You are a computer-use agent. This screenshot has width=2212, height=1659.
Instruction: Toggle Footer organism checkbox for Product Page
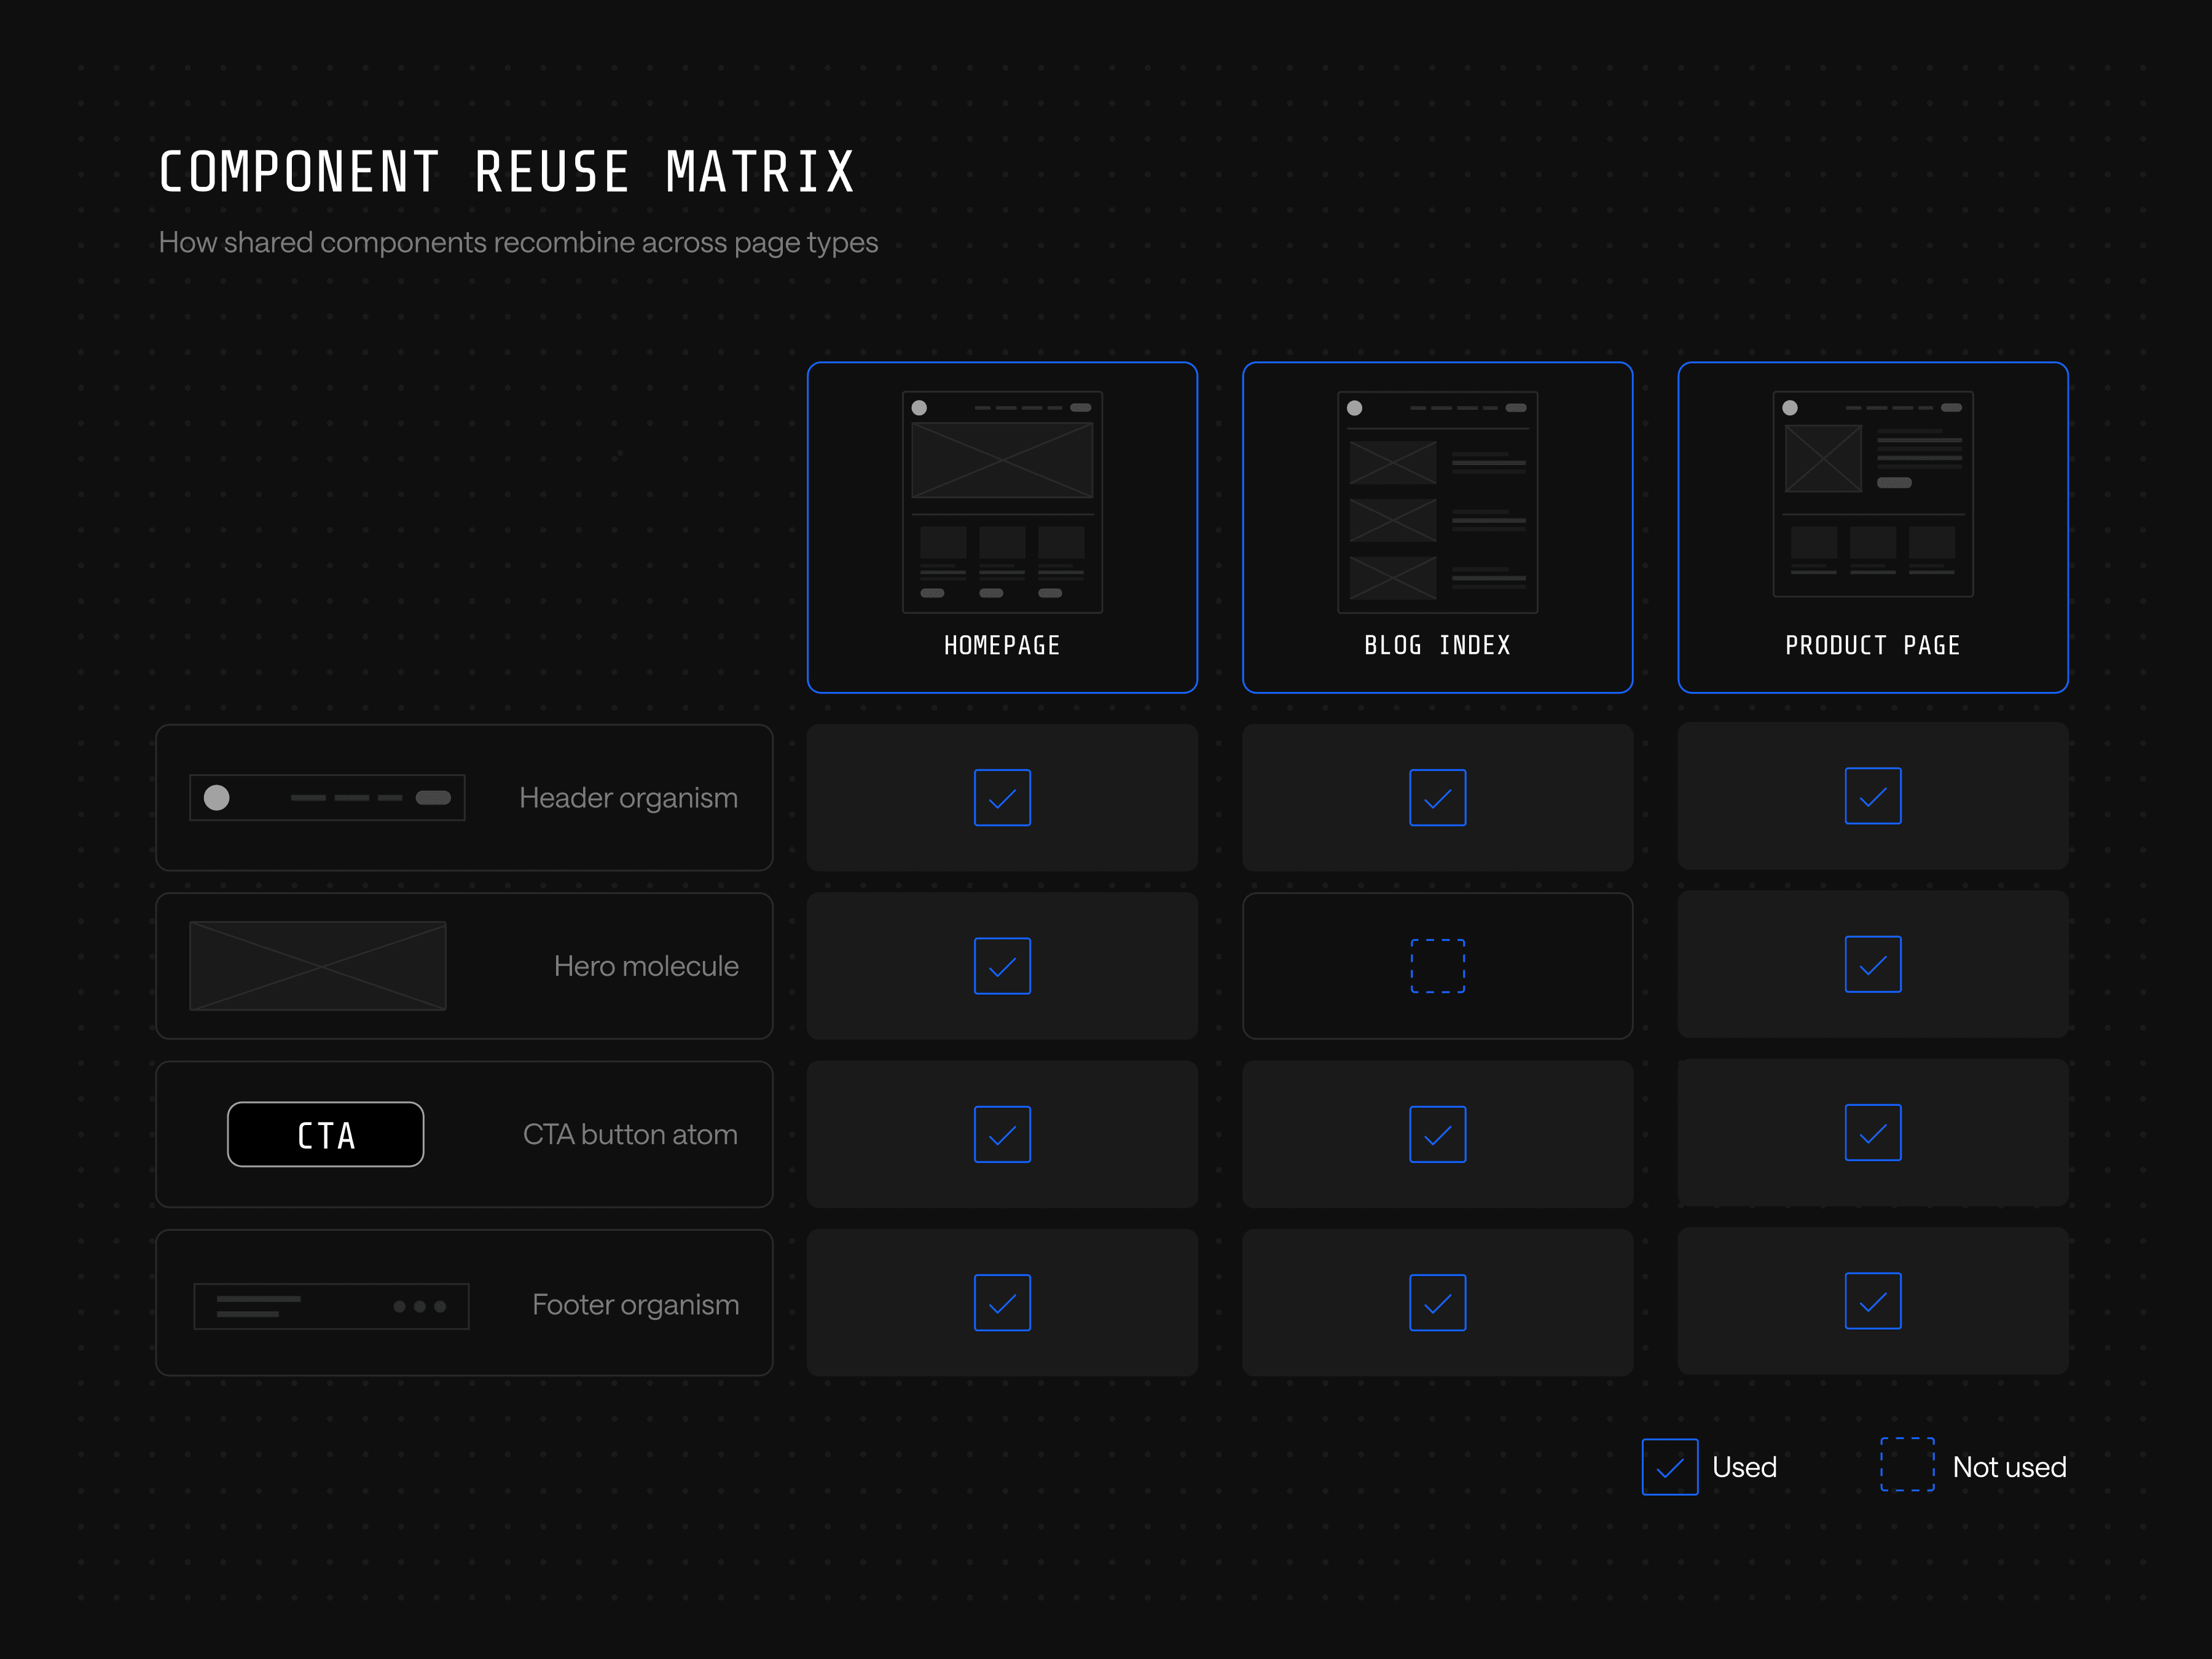(1873, 1301)
